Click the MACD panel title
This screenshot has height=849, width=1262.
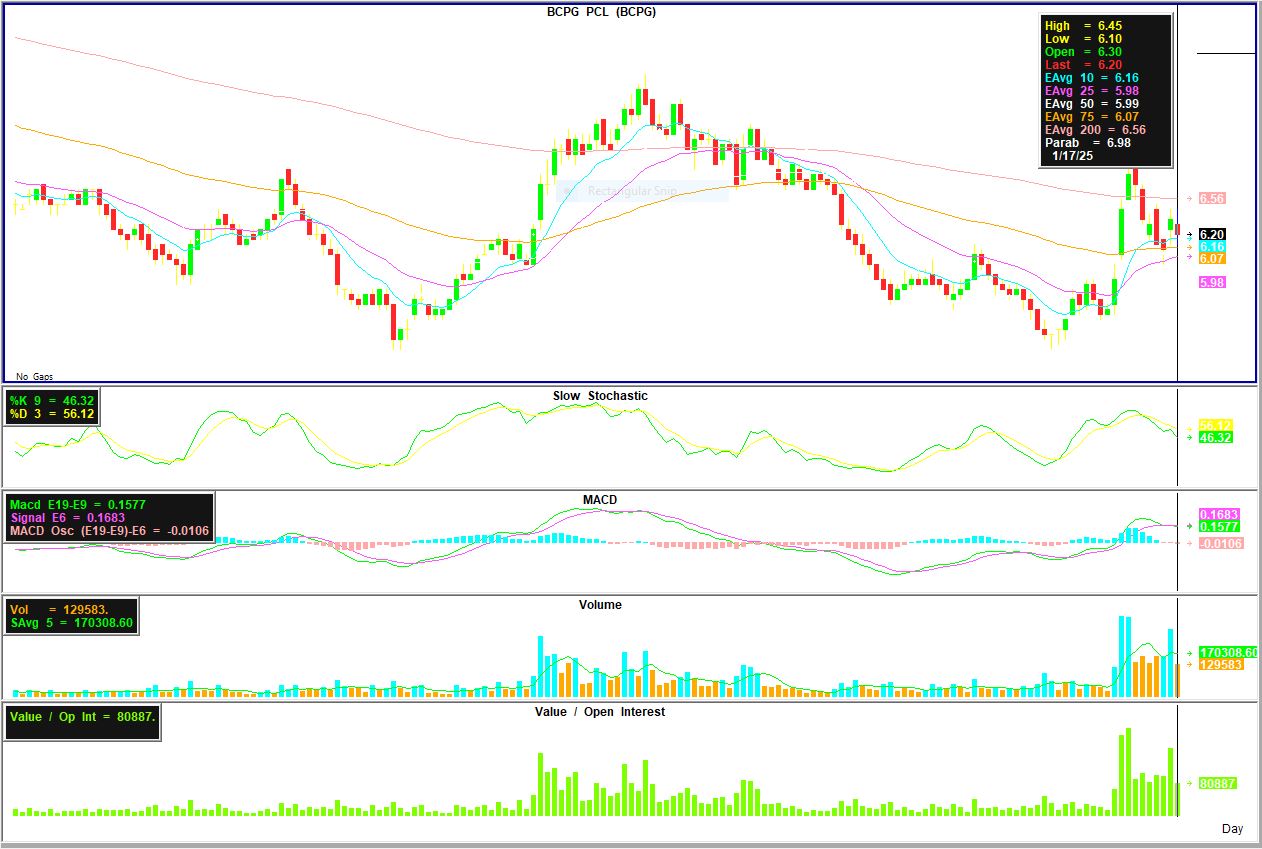click(x=600, y=500)
